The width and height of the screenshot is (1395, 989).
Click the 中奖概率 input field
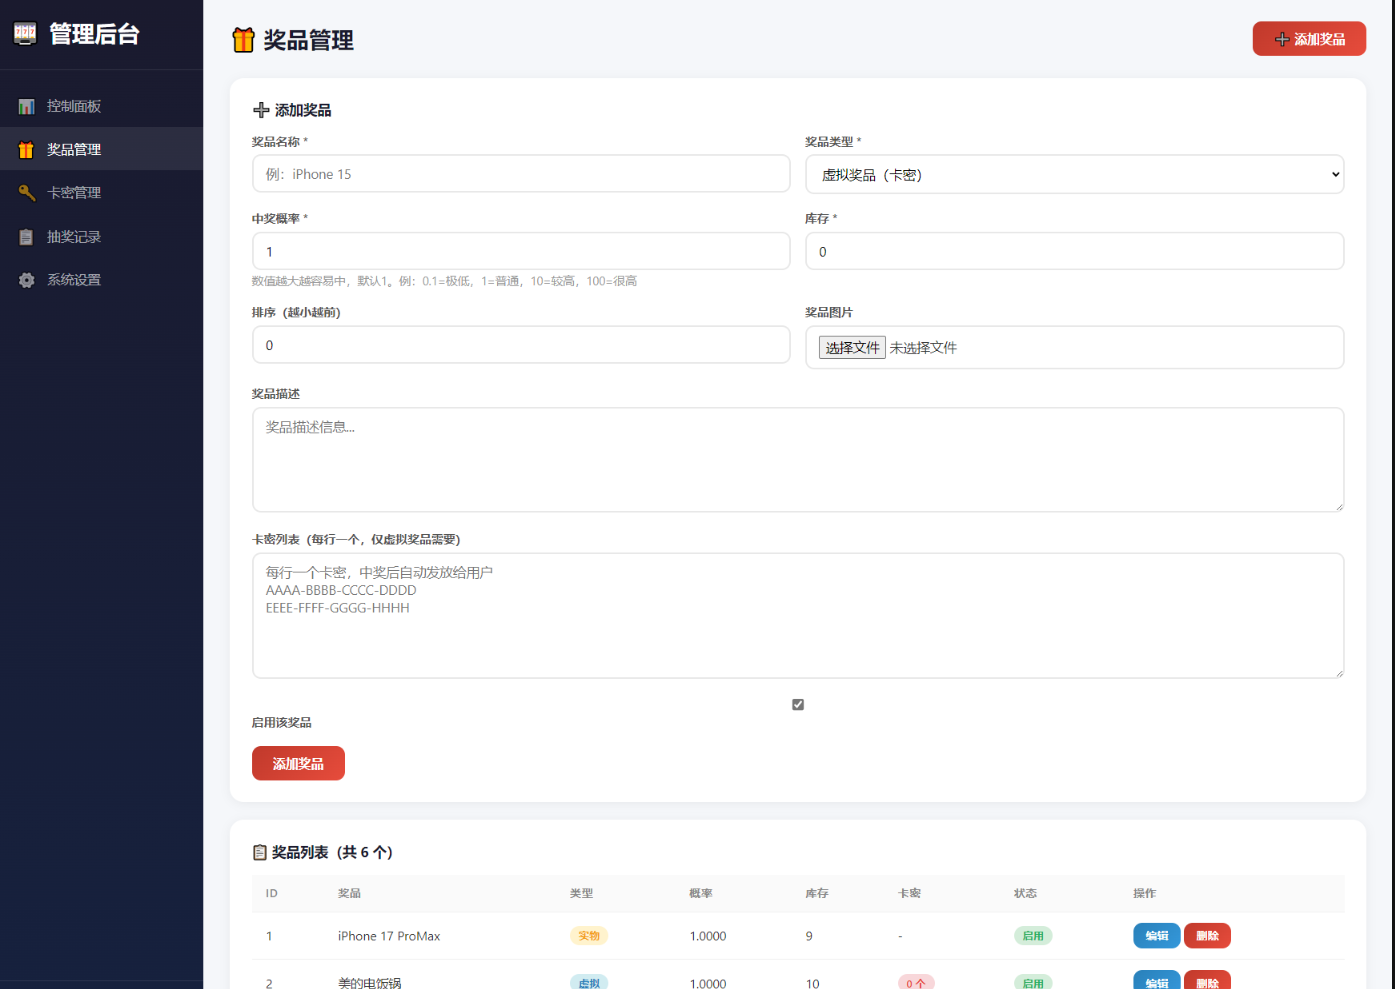click(521, 251)
